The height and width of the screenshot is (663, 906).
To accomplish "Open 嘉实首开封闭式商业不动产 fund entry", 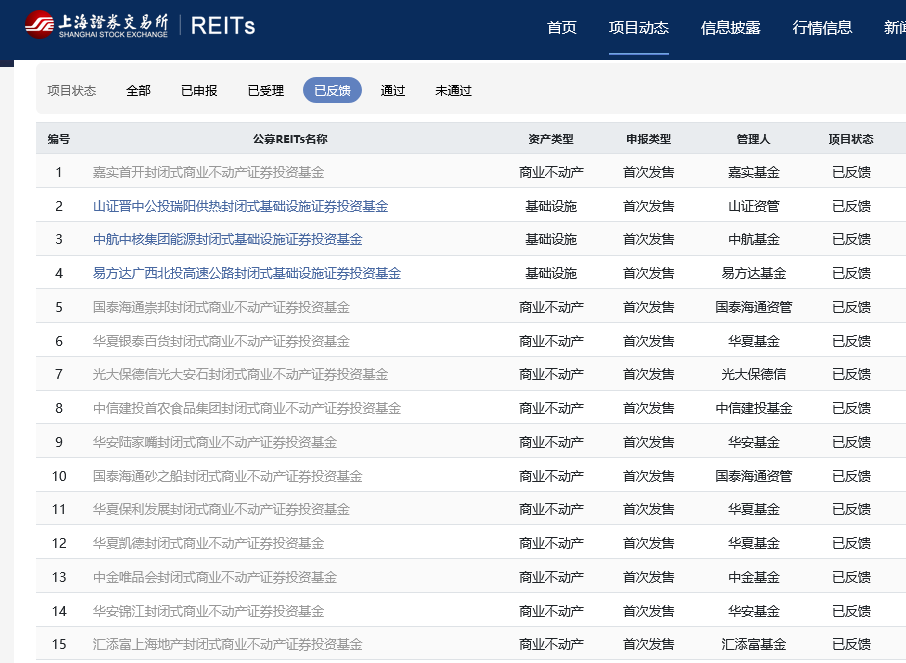I will pos(208,172).
